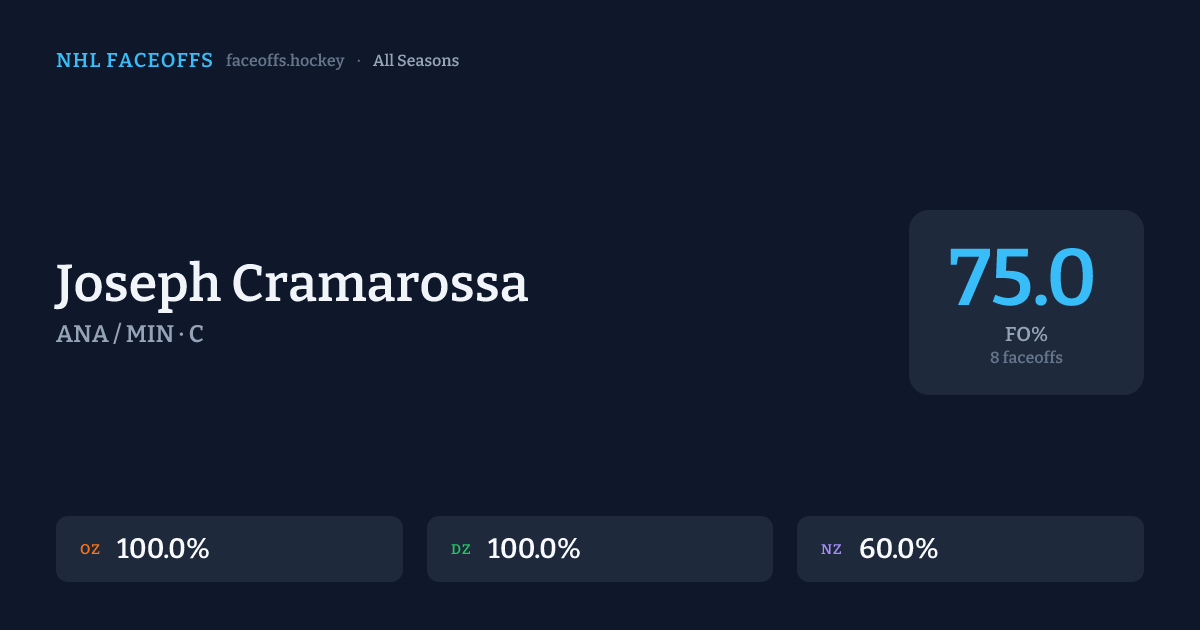This screenshot has width=1200, height=630.
Task: Click the slash between ANA and MIN
Action: 116,335
